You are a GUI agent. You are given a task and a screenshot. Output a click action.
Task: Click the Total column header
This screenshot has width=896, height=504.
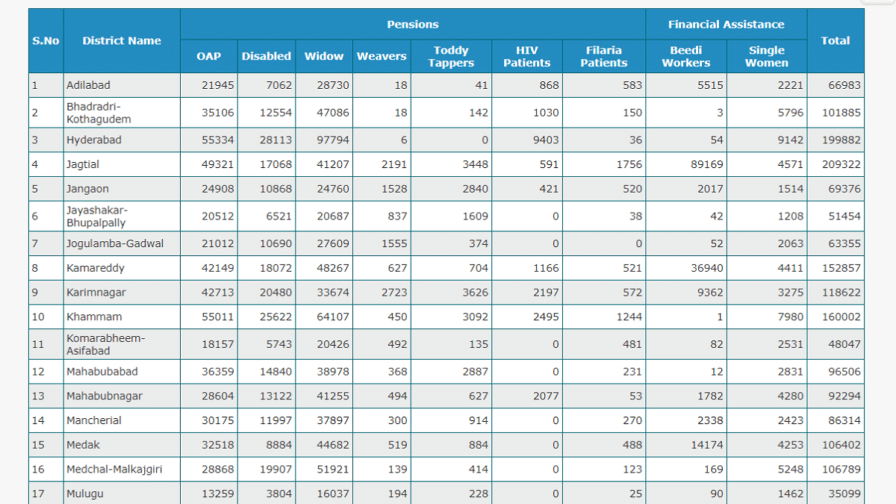835,41
